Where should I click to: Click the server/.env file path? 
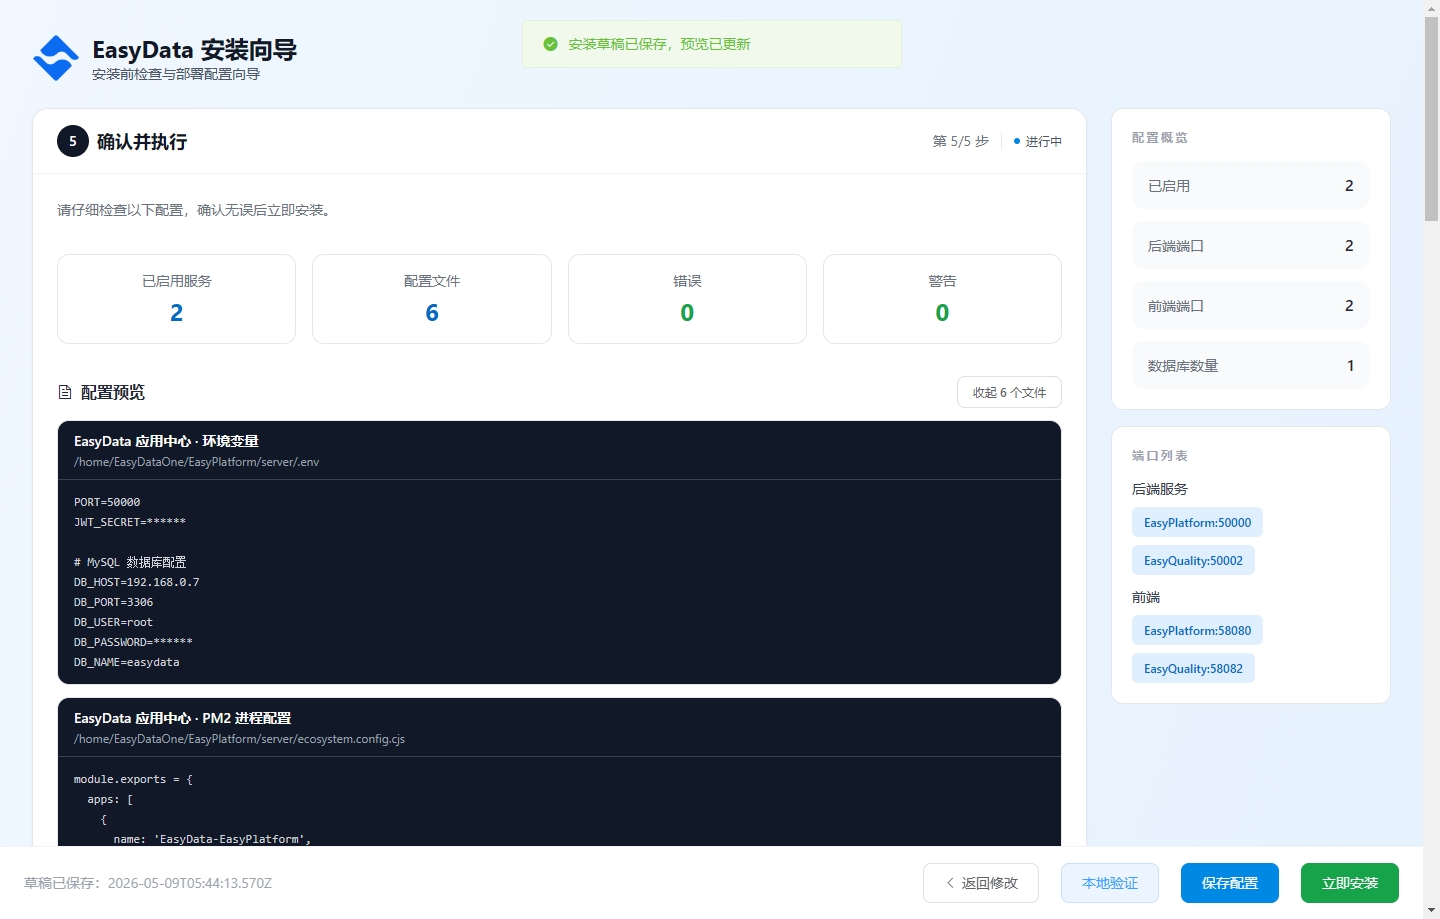[196, 462]
